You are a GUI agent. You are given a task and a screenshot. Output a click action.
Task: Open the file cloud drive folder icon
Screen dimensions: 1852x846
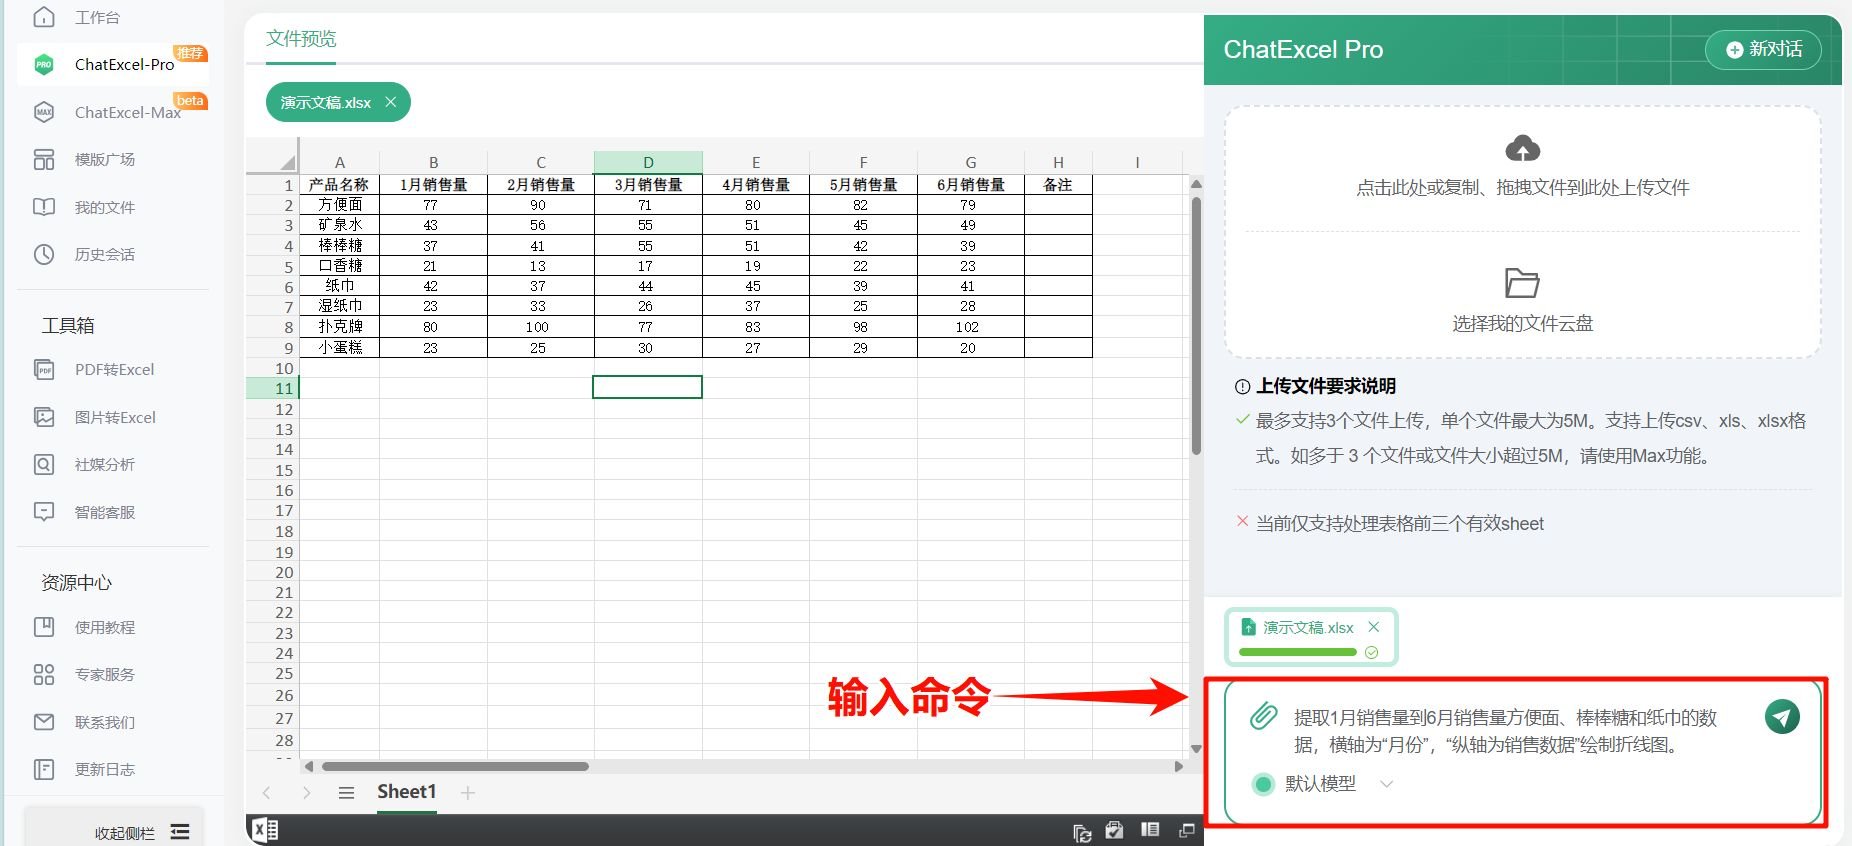1522,283
